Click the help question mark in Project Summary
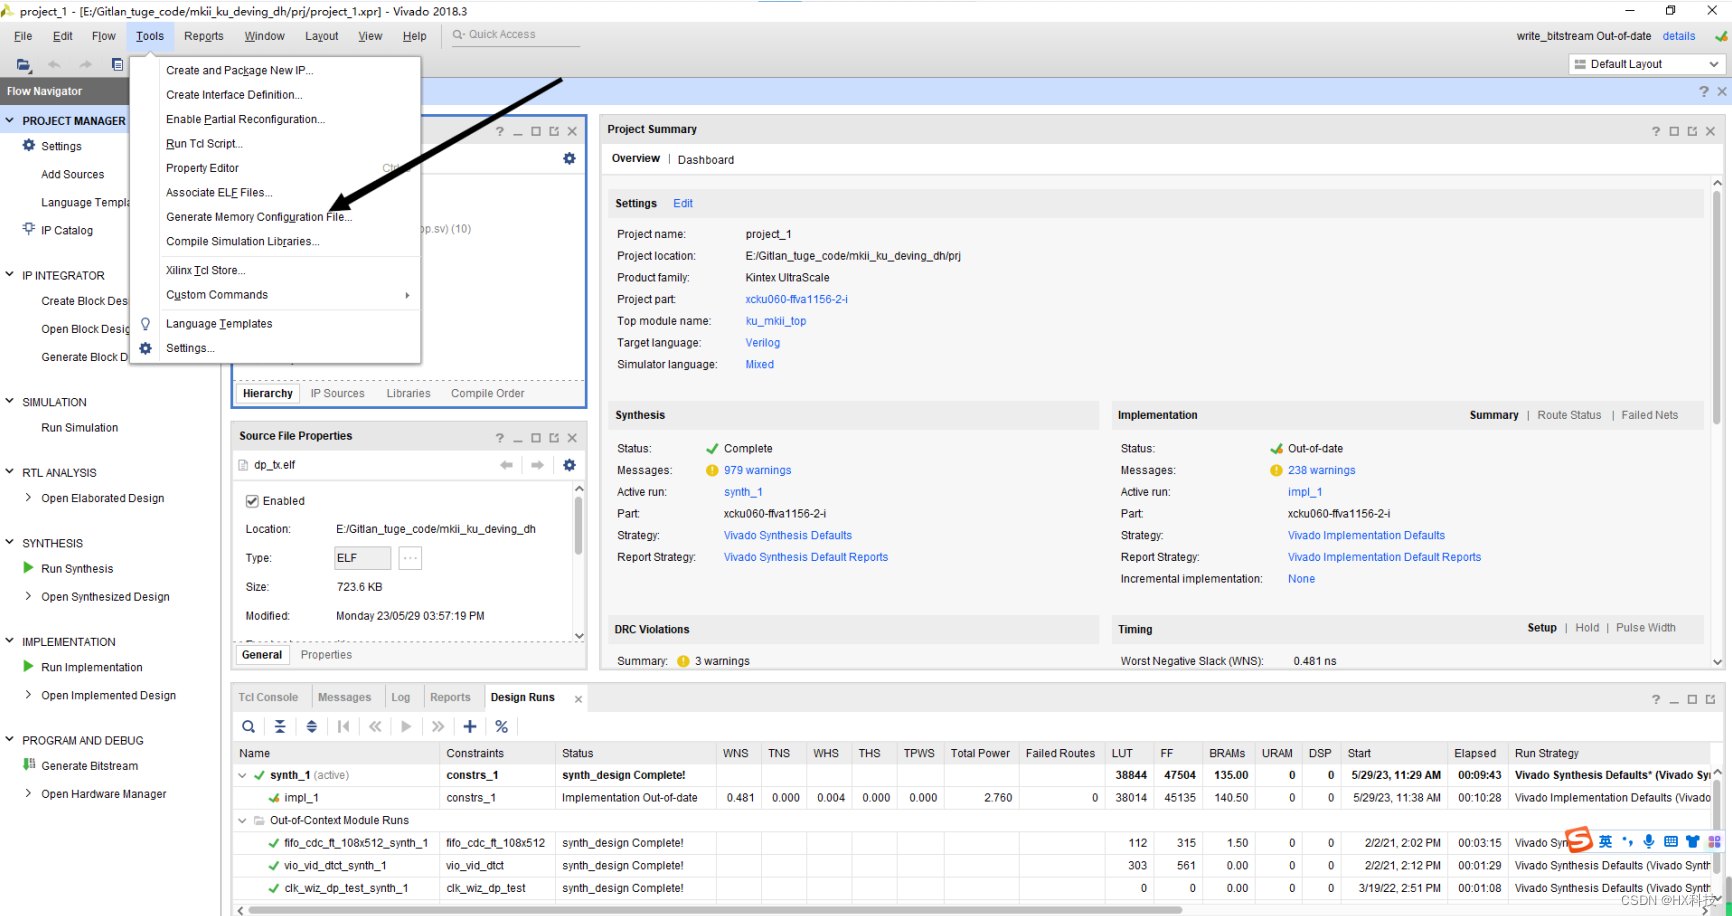The width and height of the screenshot is (1732, 916). (x=1656, y=132)
